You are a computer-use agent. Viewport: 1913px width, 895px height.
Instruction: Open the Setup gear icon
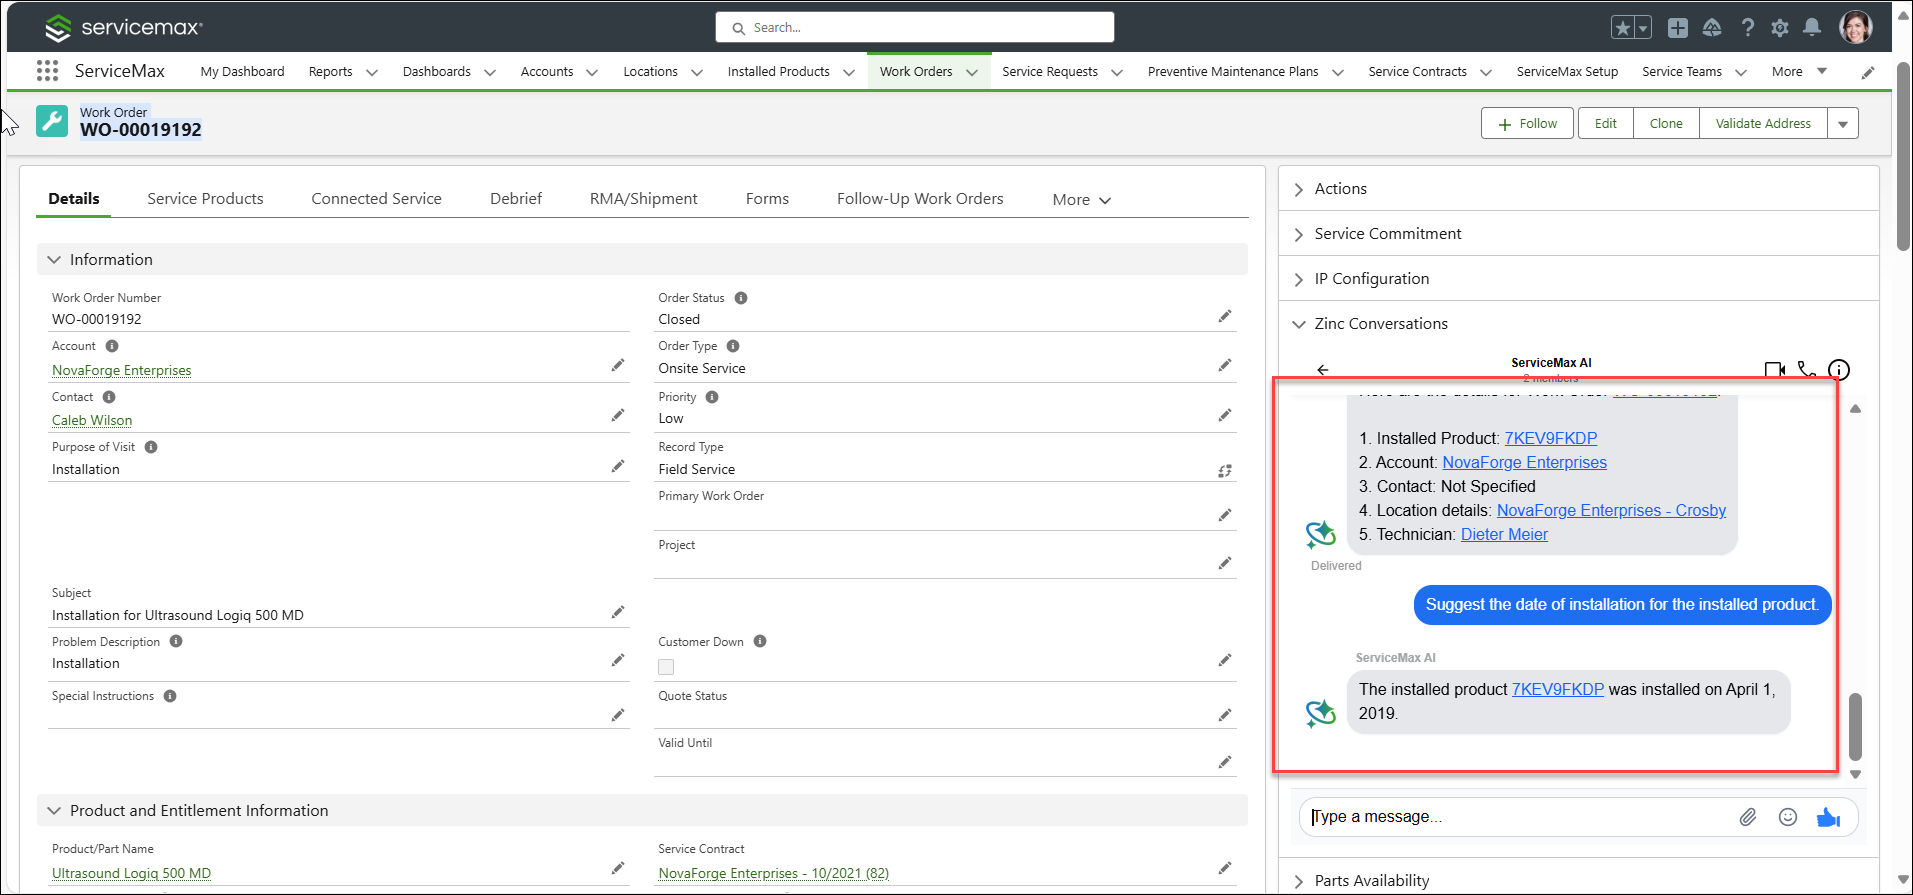coord(1780,28)
